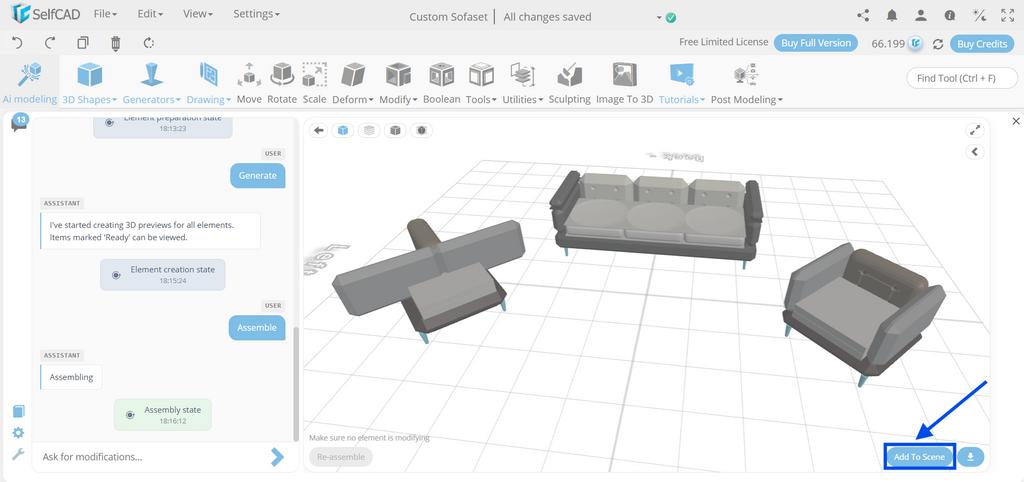
Task: Copy the selected object
Action: coord(83,43)
